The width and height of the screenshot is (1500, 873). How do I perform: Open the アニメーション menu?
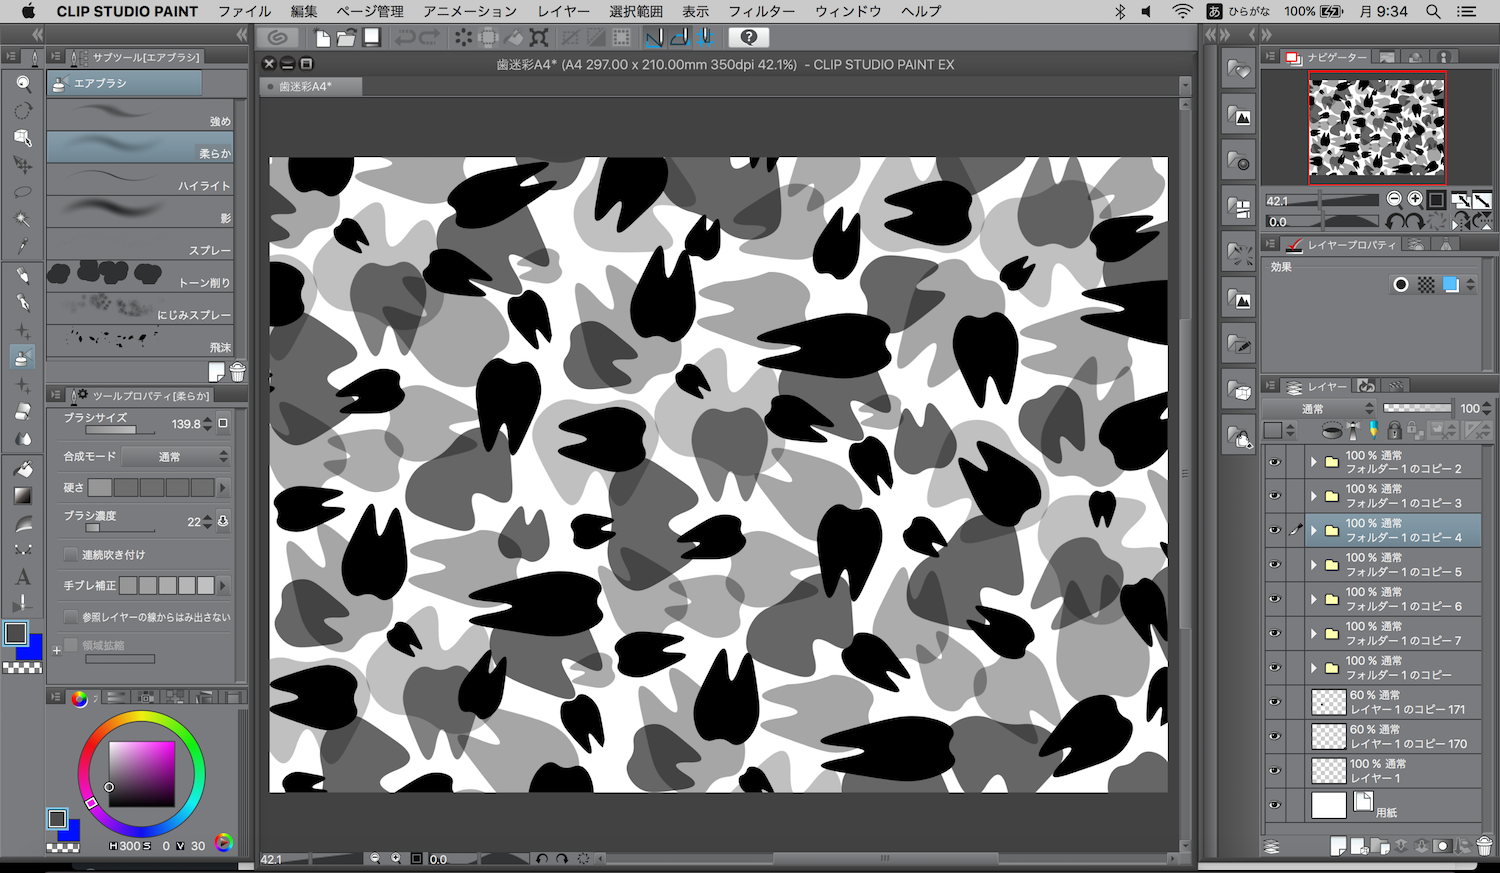[470, 11]
